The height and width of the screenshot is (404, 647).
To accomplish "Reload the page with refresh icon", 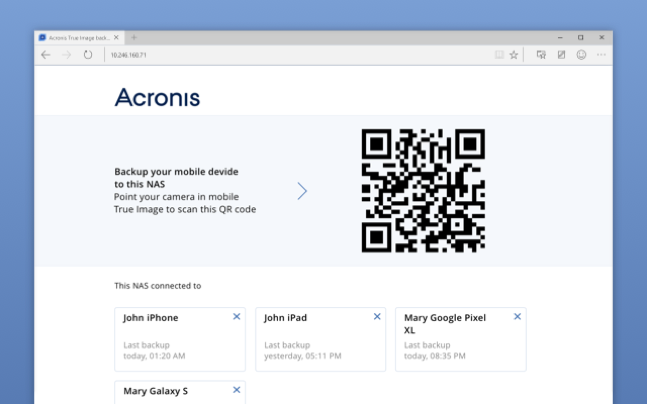I will pos(88,54).
